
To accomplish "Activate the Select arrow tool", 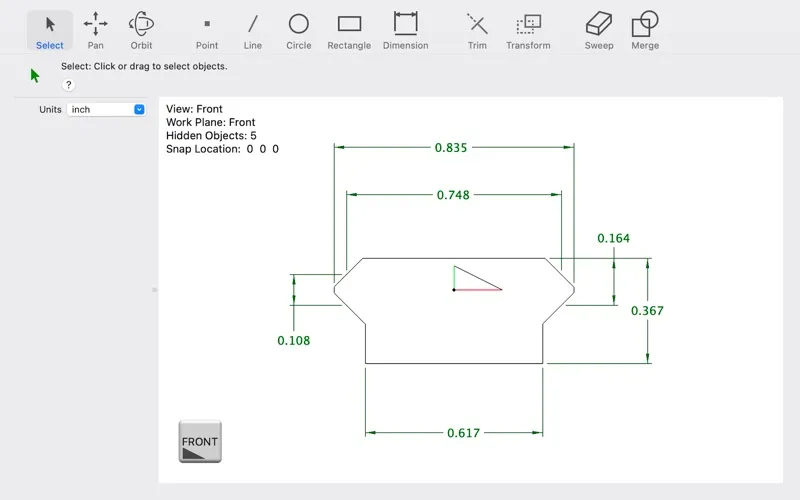I will [x=49, y=31].
